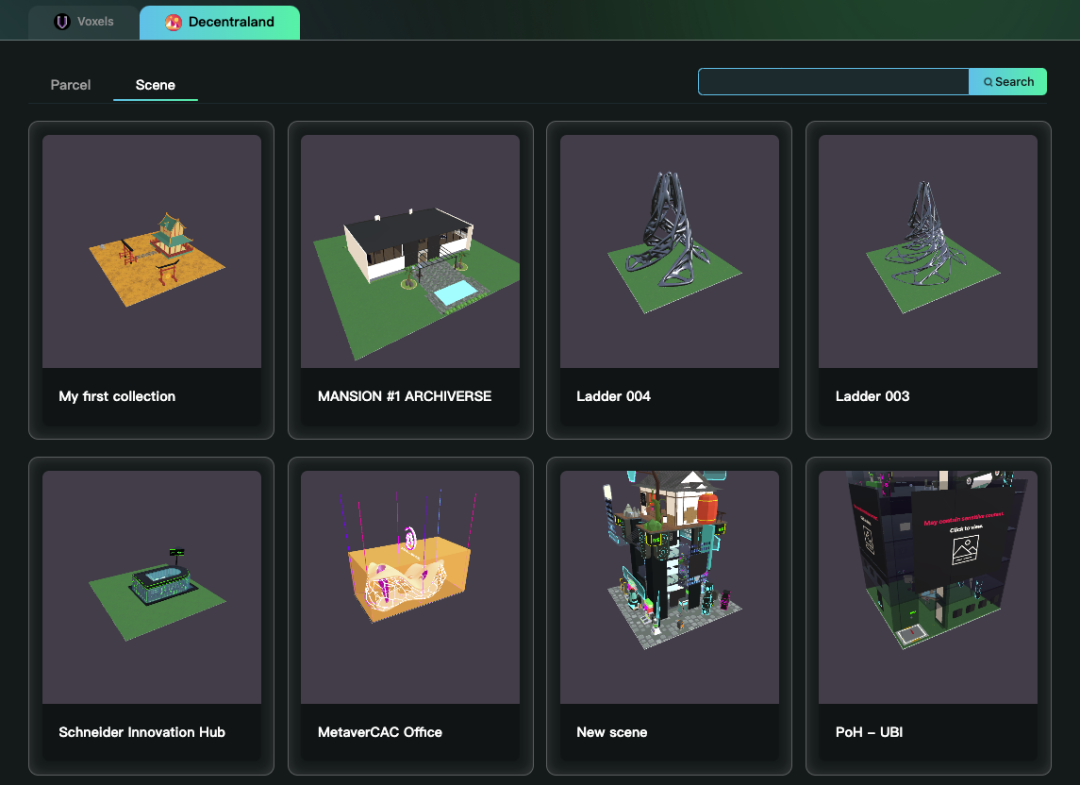The width and height of the screenshot is (1080, 785).
Task: Open My first collection scene thumbnail
Action: pos(152,251)
